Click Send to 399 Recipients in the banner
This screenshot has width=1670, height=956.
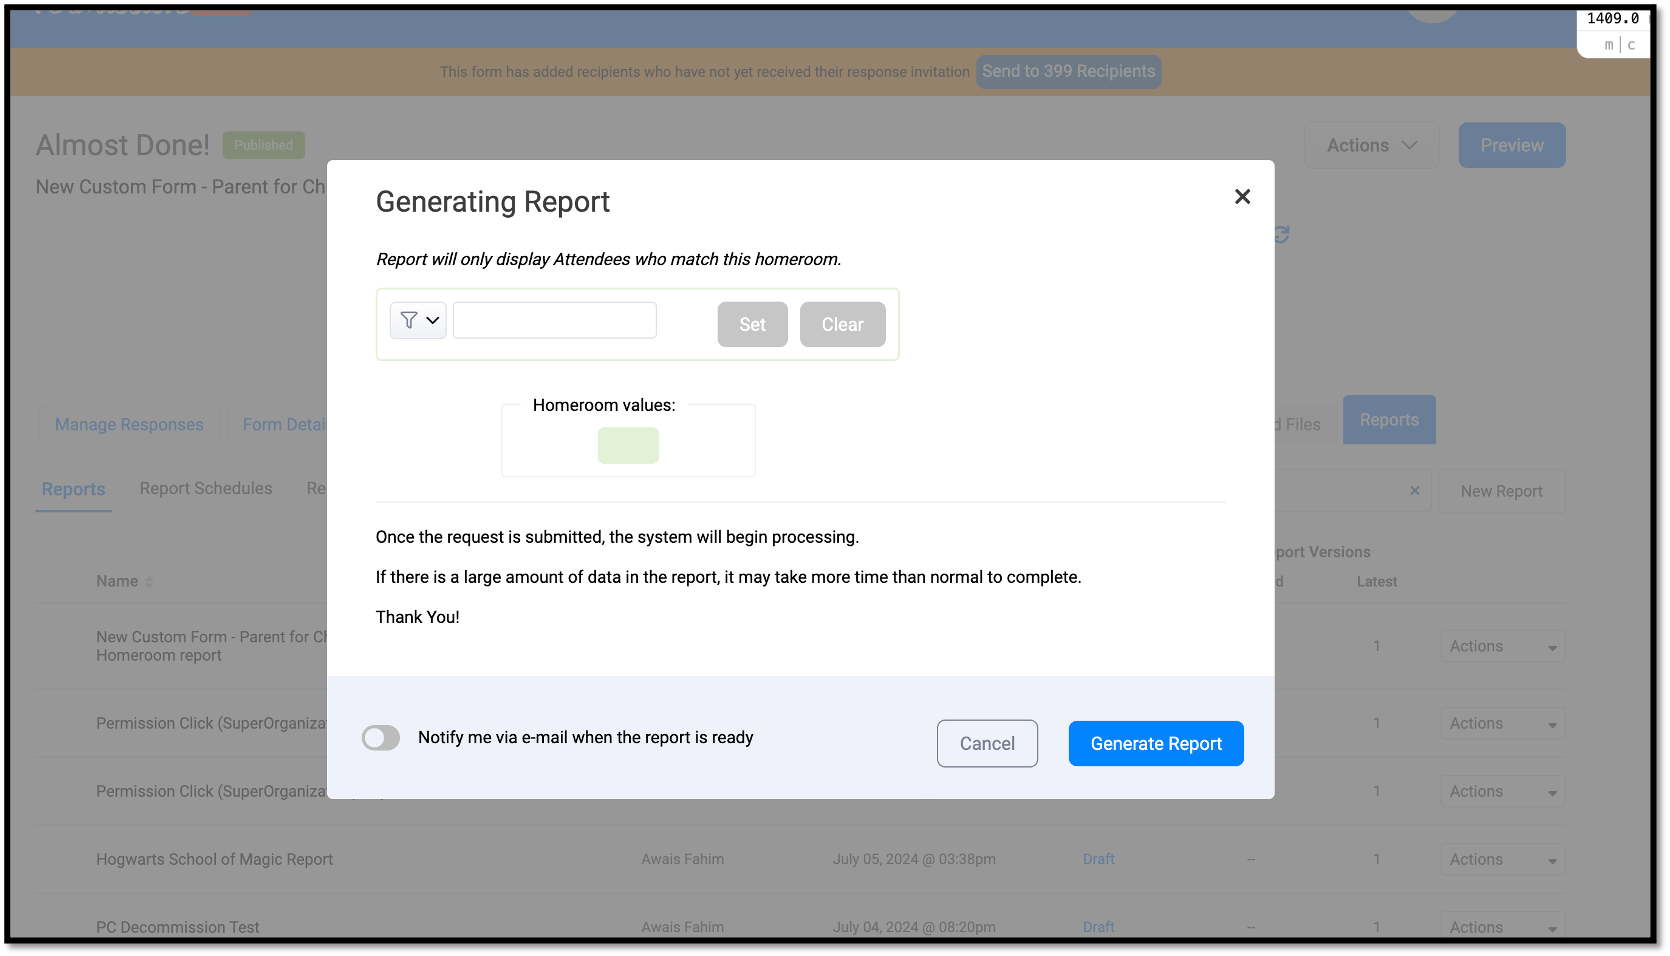[x=1068, y=71]
